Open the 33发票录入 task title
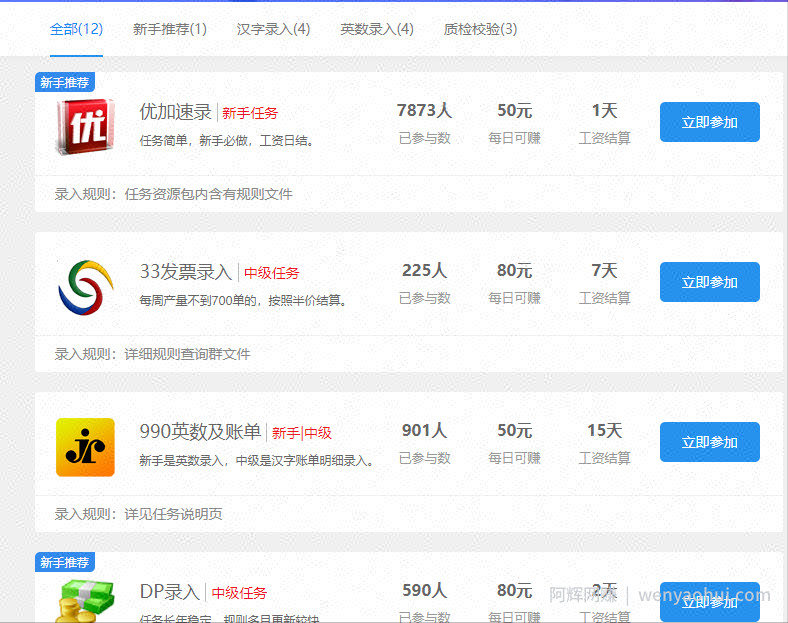This screenshot has width=788, height=623. [x=185, y=272]
